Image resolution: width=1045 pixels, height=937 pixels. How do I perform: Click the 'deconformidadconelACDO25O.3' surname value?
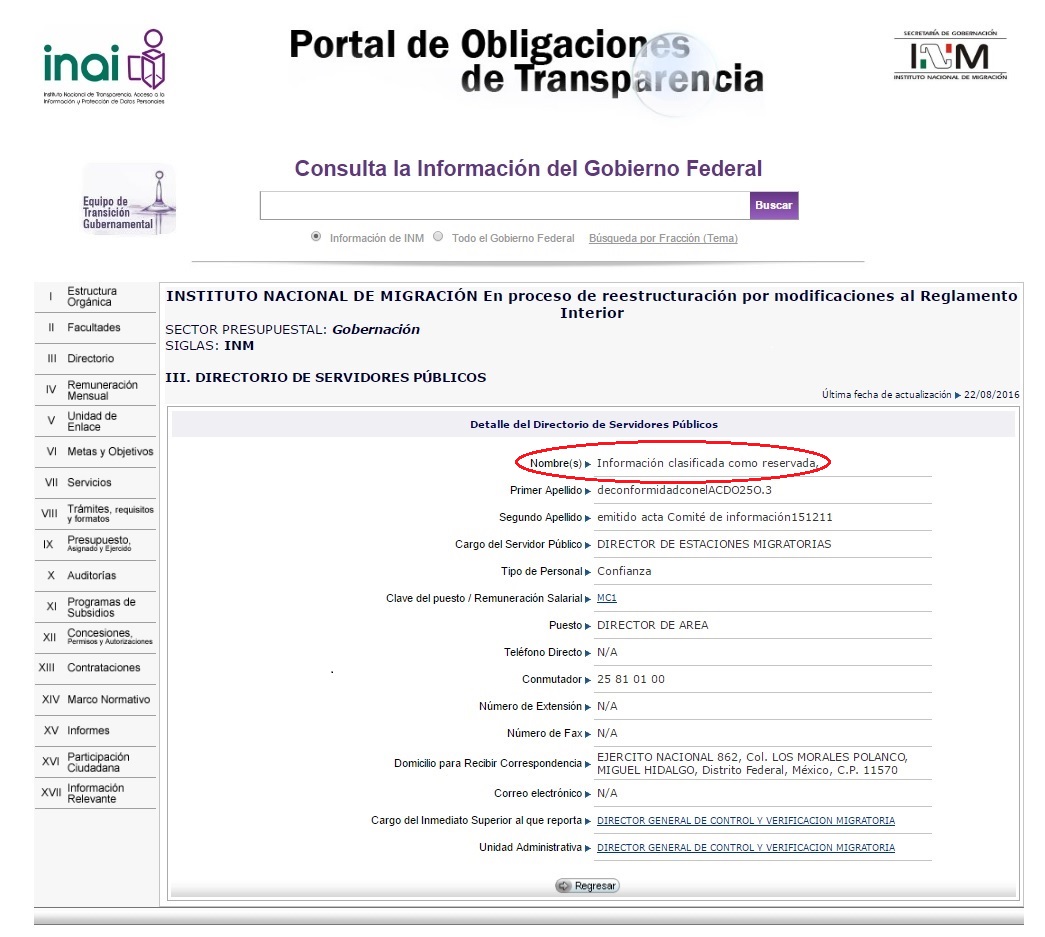click(684, 490)
